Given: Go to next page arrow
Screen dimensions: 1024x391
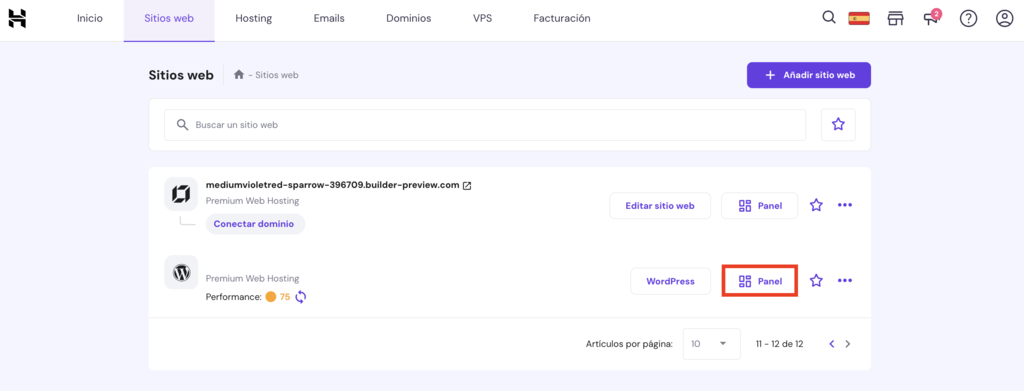Looking at the screenshot, I should coord(848,344).
